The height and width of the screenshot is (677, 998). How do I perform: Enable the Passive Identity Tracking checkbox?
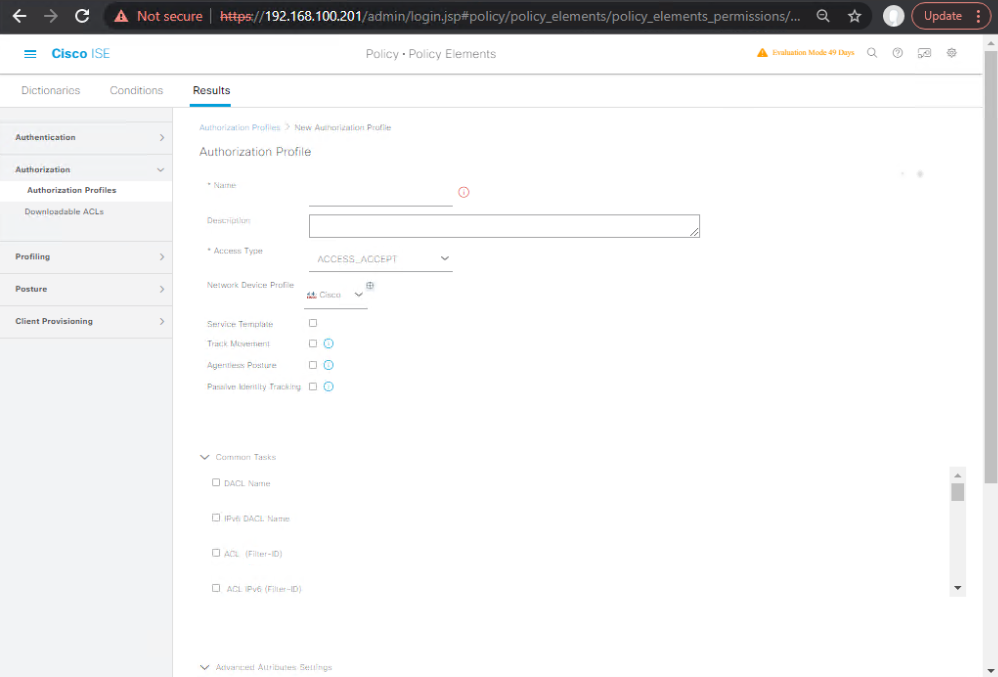313,387
